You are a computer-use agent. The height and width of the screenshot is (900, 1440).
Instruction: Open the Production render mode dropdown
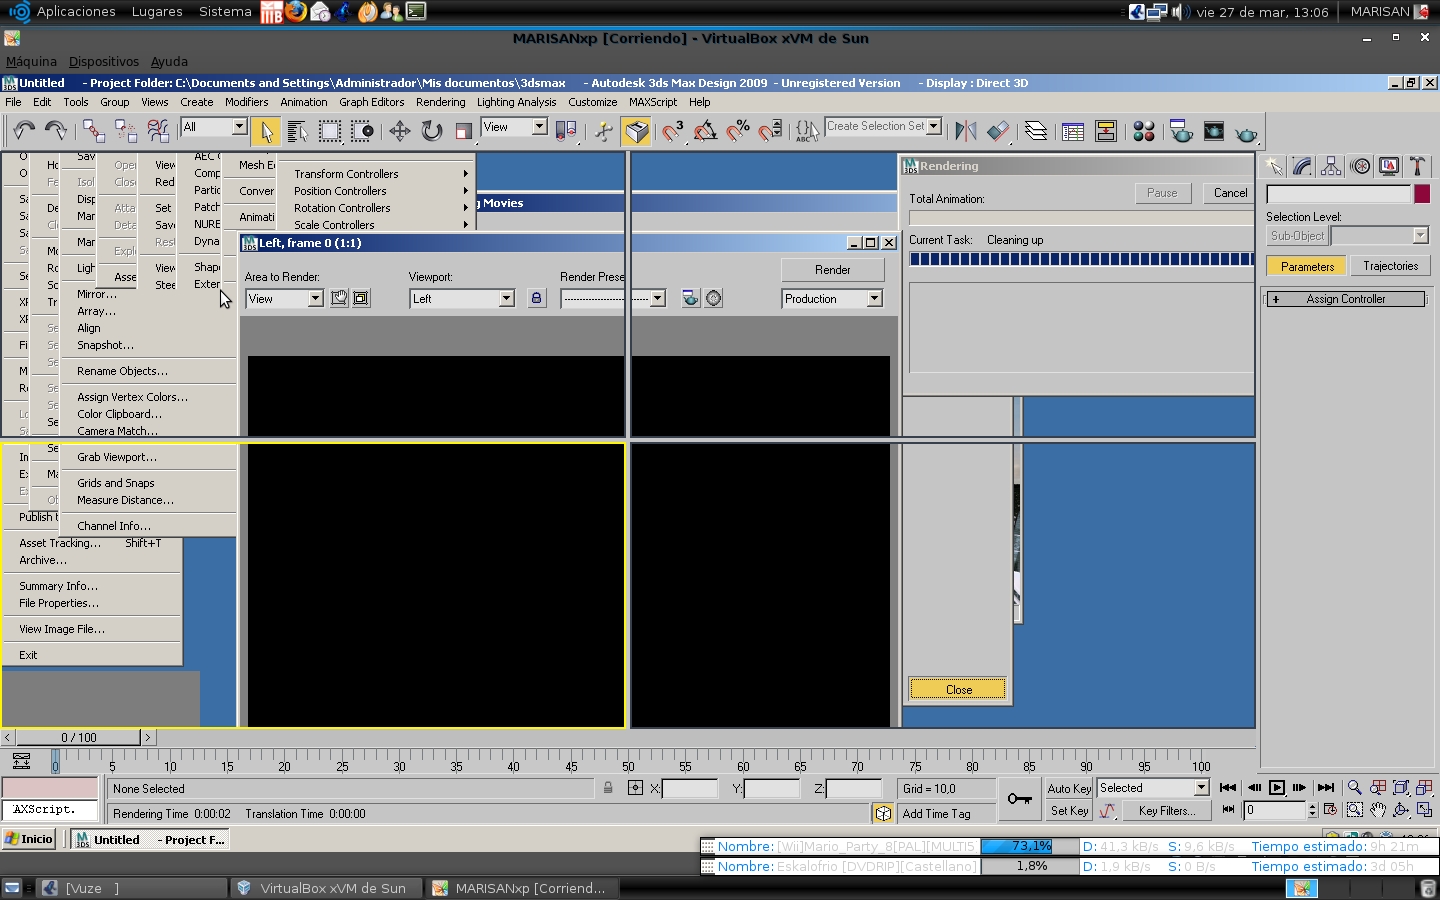pyautogui.click(x=832, y=298)
